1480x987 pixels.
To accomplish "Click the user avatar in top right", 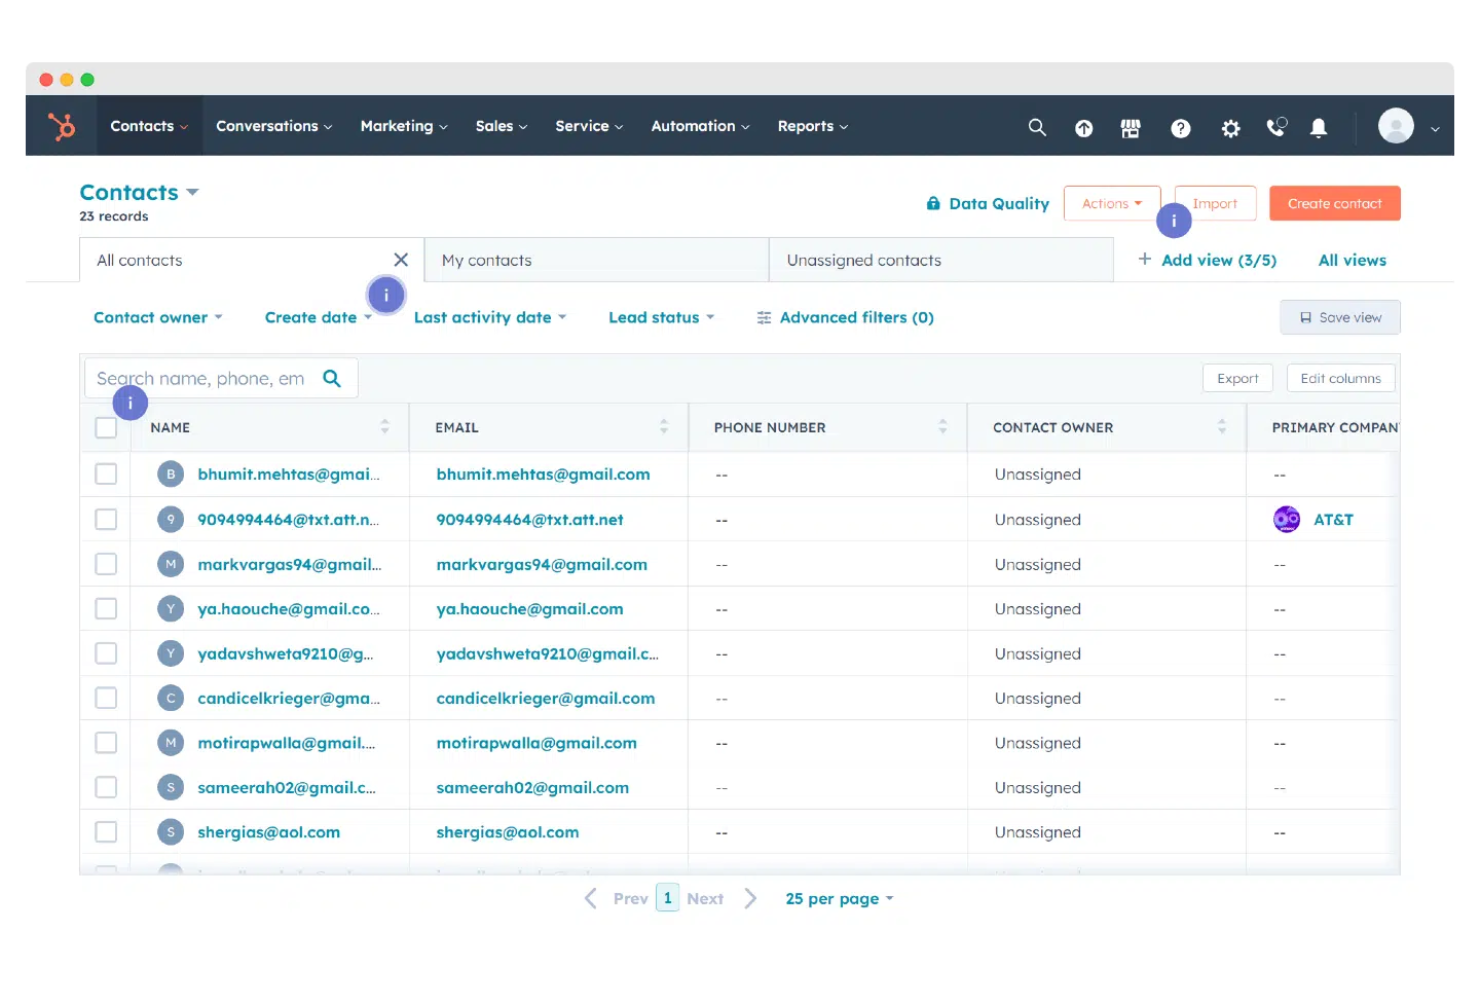I will (x=1396, y=126).
